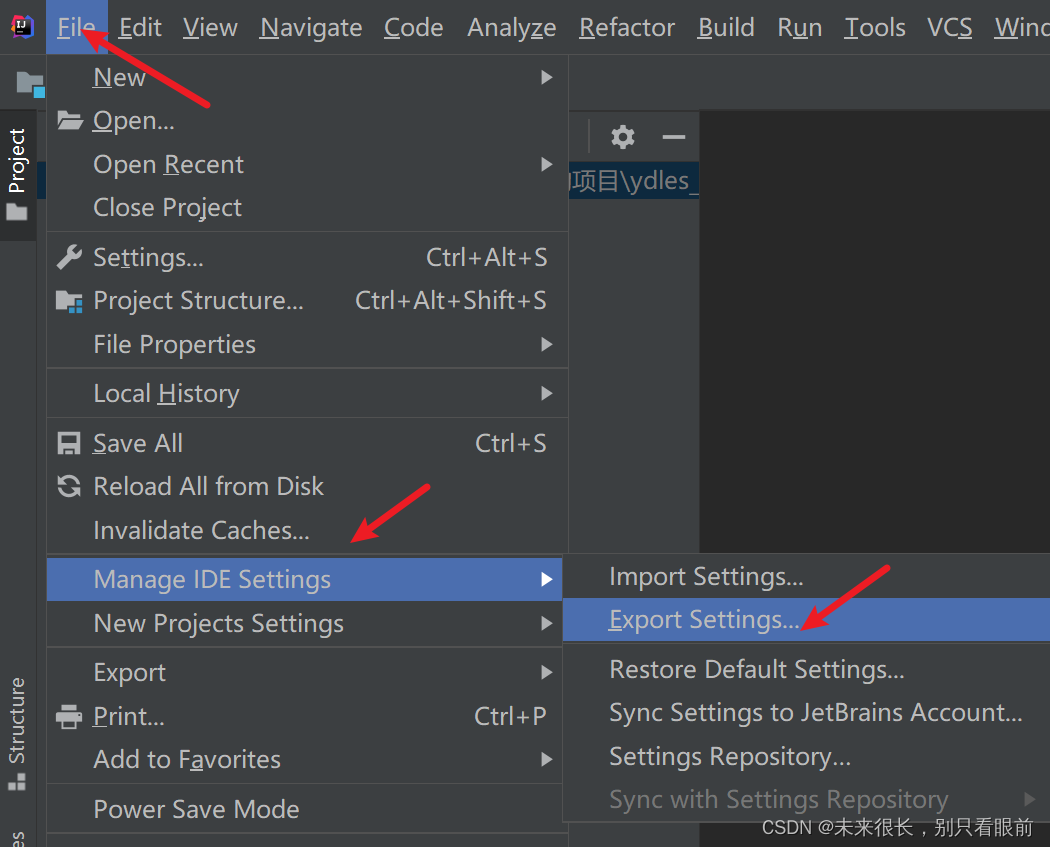Click the wrench icon beside Settings

point(70,257)
